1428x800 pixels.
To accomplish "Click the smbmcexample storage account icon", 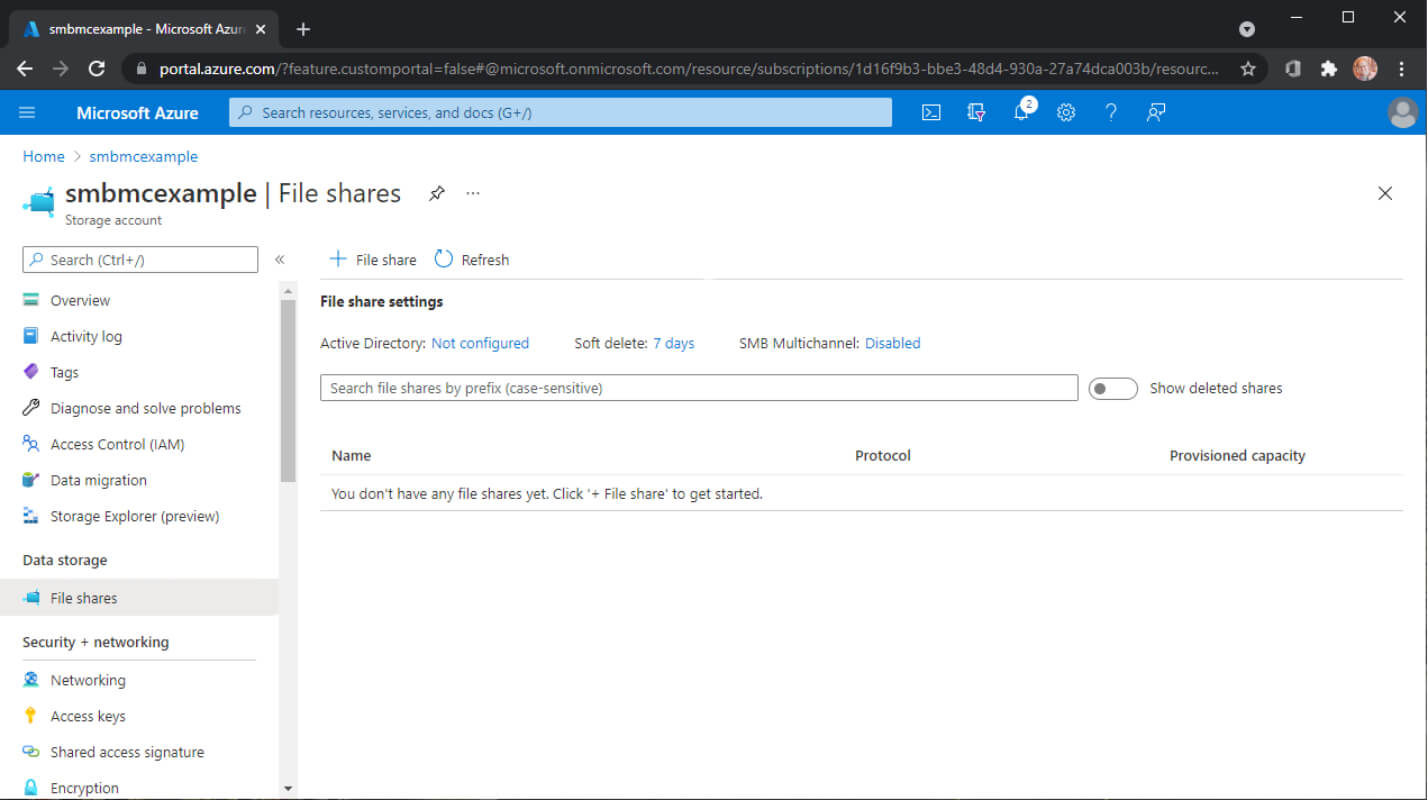I will [x=39, y=201].
